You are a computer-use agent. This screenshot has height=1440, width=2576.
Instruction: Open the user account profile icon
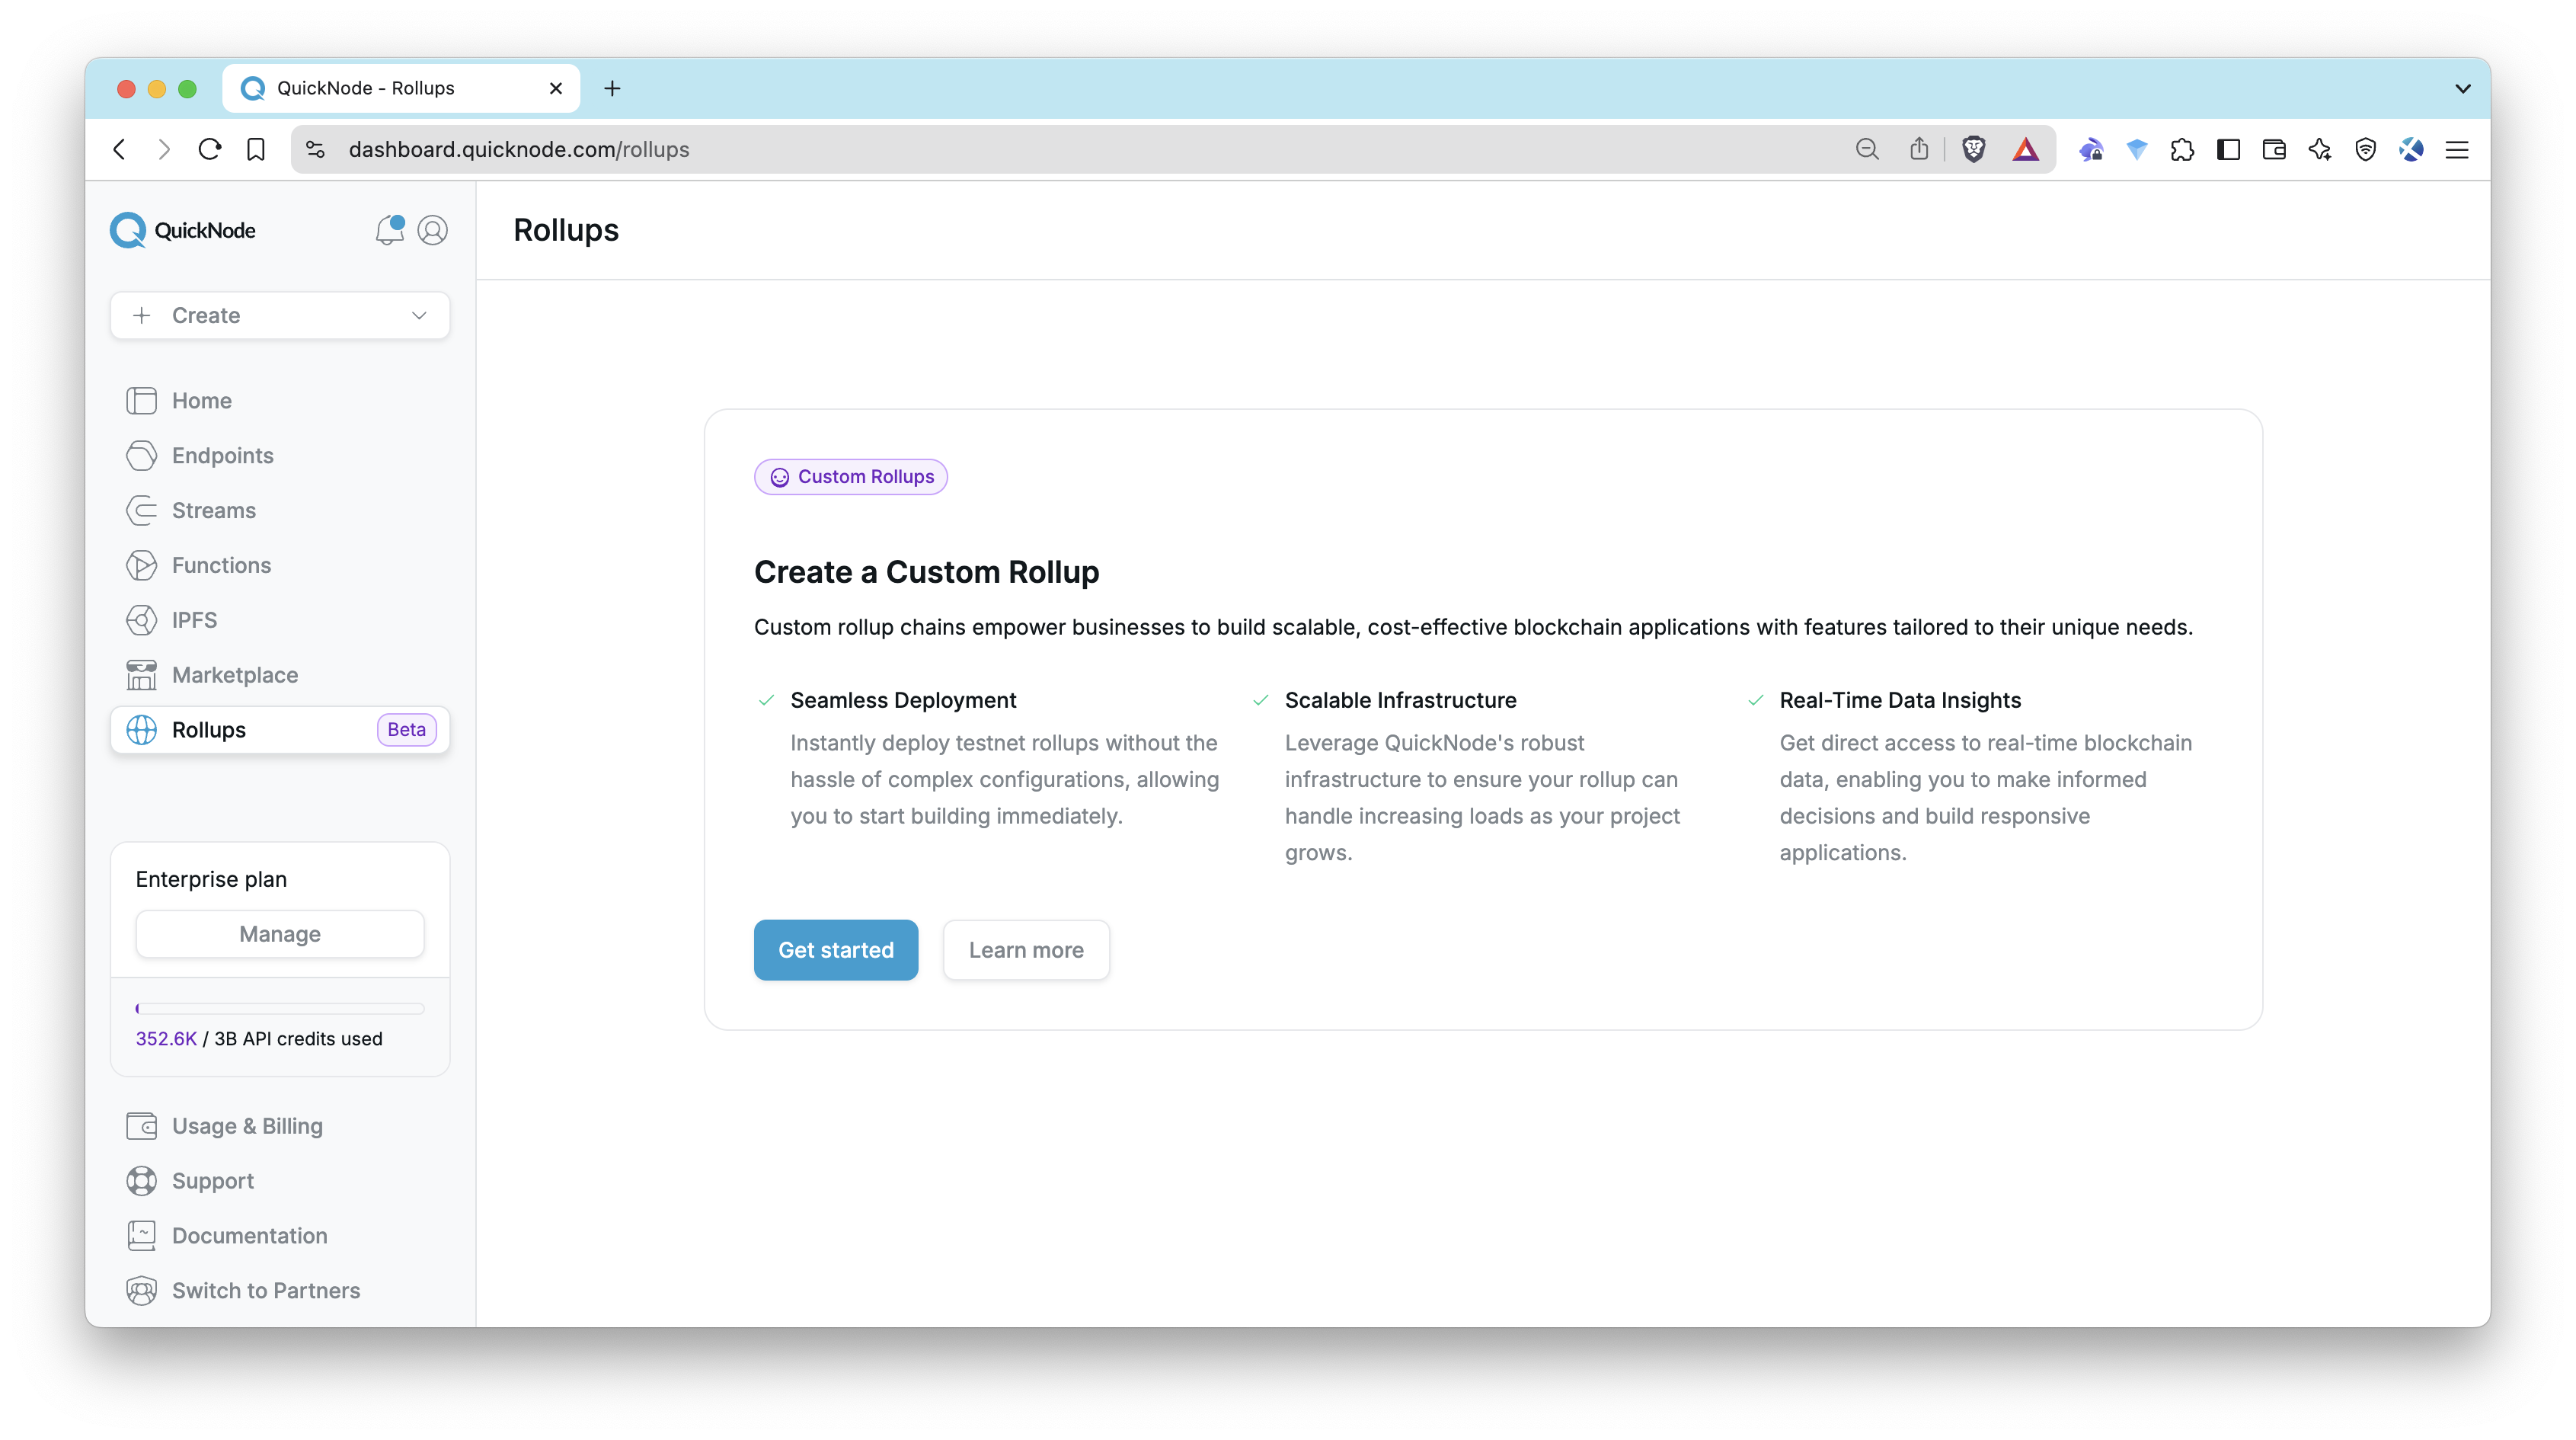click(432, 230)
